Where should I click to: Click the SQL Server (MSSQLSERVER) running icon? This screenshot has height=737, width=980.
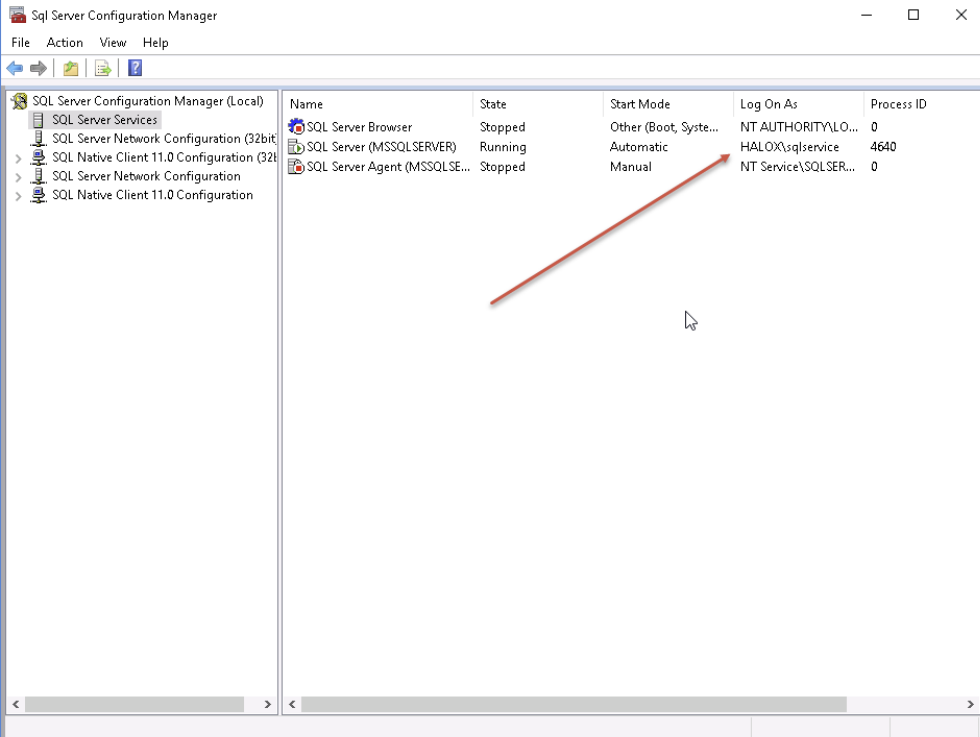click(x=296, y=147)
